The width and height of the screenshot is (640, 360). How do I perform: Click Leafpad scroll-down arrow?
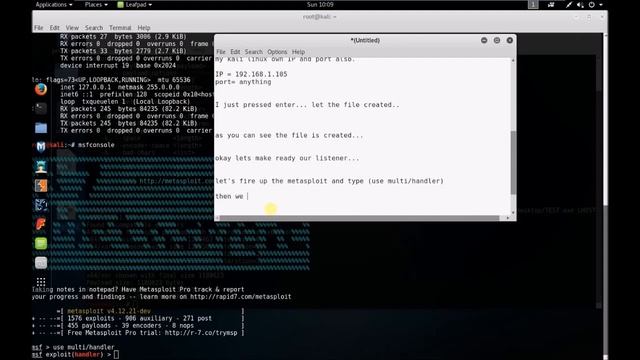513,212
